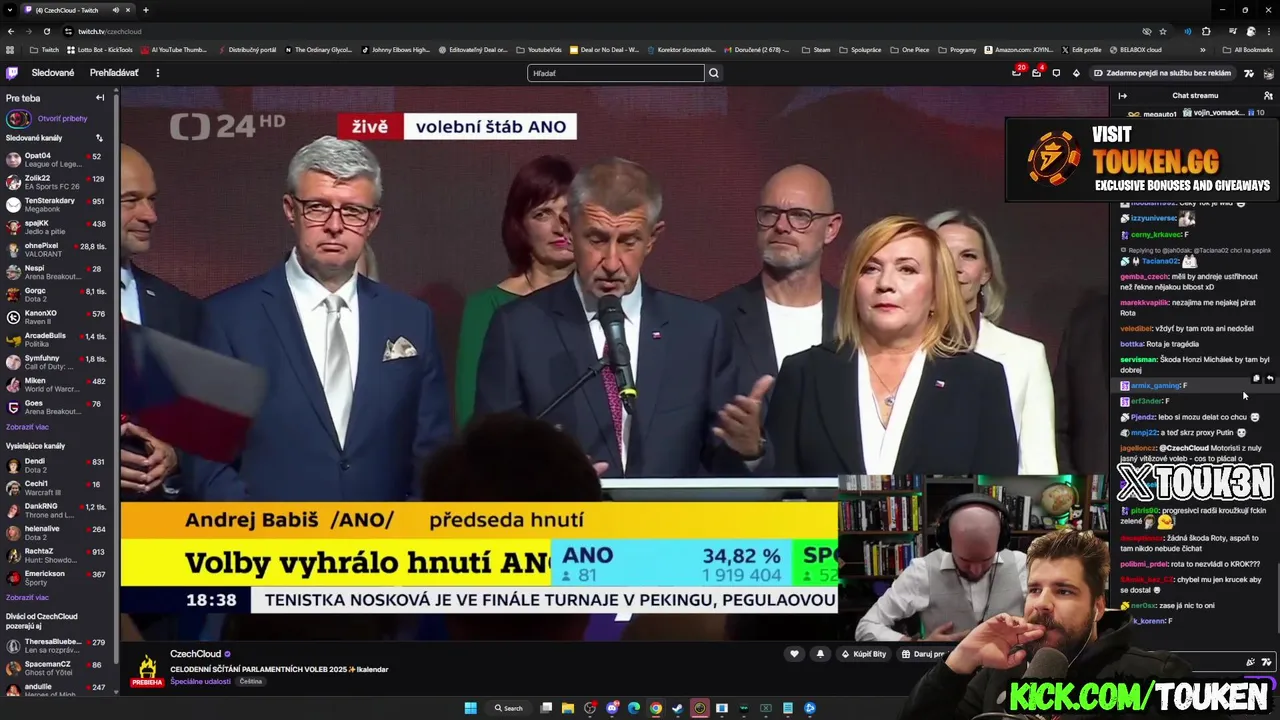Mute the CzechCloud tab audio
The image size is (1280, 720).
(x=116, y=10)
